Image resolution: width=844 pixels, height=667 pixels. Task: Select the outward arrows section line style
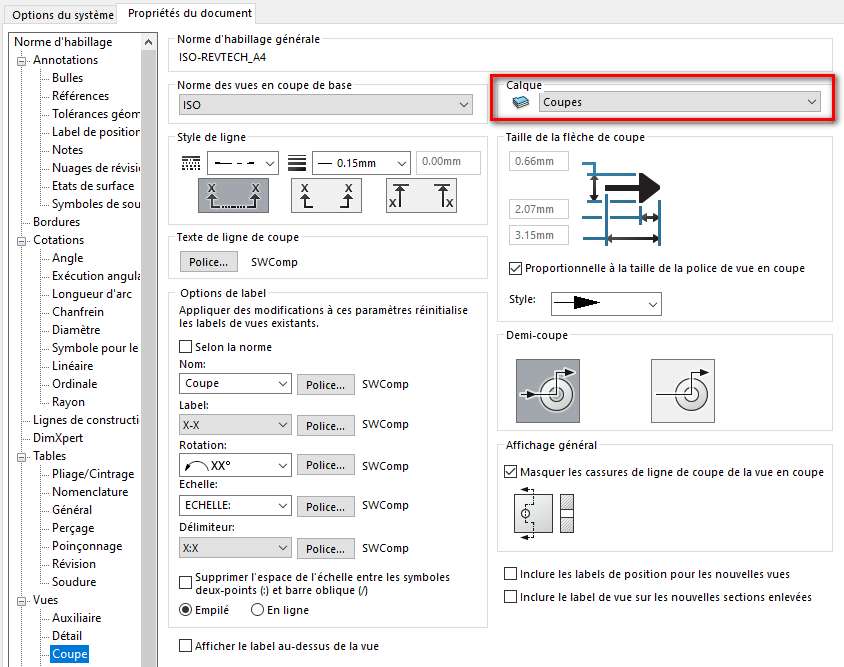[421, 196]
